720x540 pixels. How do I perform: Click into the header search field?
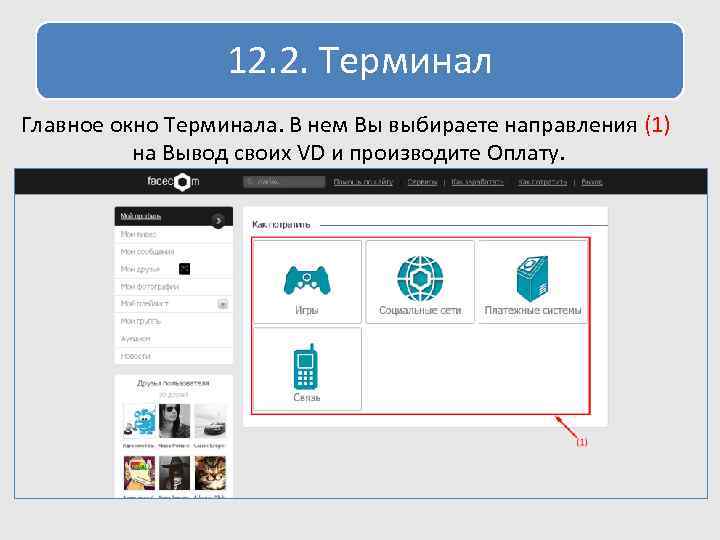pyautogui.click(x=284, y=182)
